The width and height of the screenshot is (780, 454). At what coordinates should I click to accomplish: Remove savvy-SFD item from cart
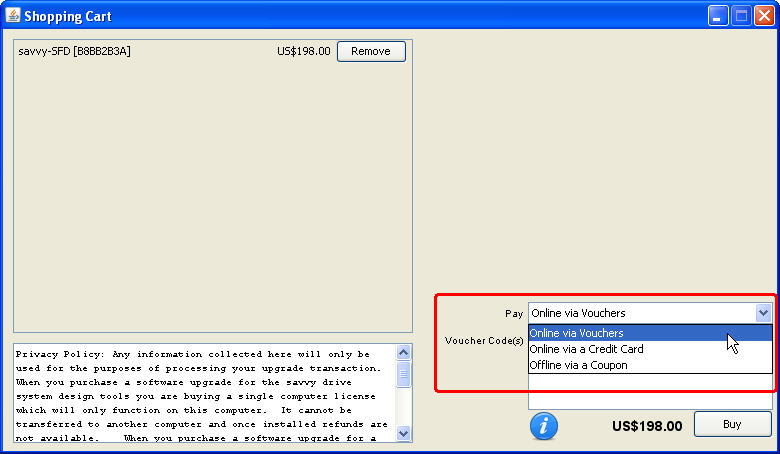point(371,51)
